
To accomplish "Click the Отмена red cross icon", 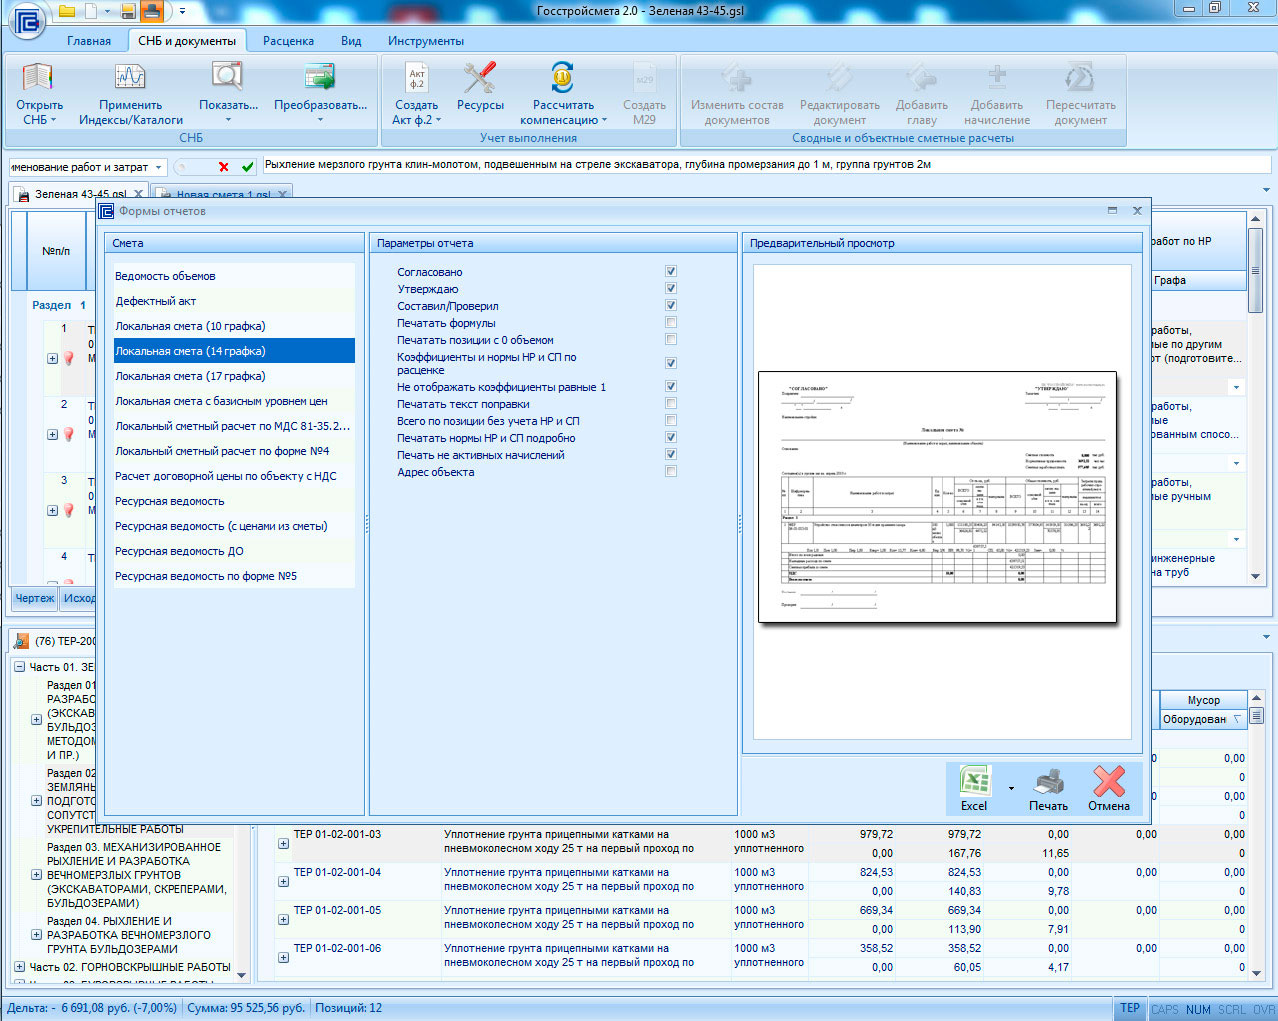I will pos(1108,782).
